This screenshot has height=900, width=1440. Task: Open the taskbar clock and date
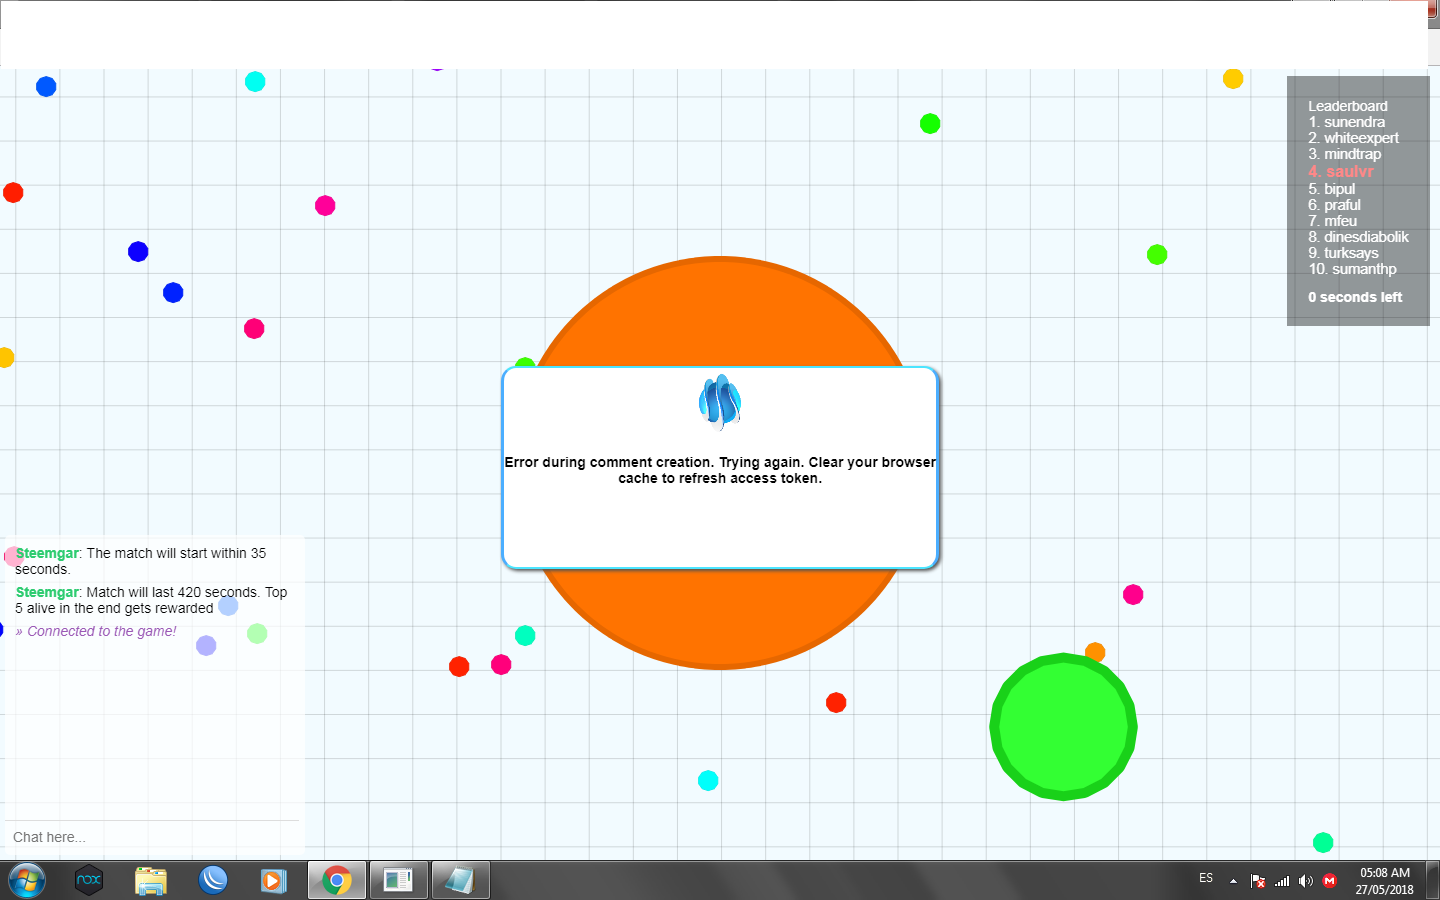tap(1385, 881)
